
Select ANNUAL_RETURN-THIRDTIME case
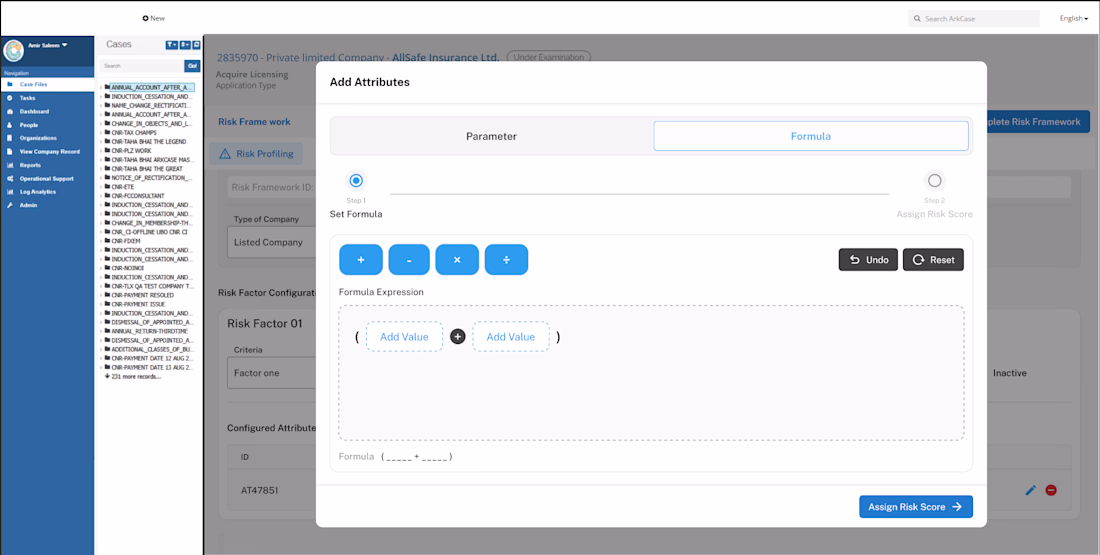pos(149,331)
